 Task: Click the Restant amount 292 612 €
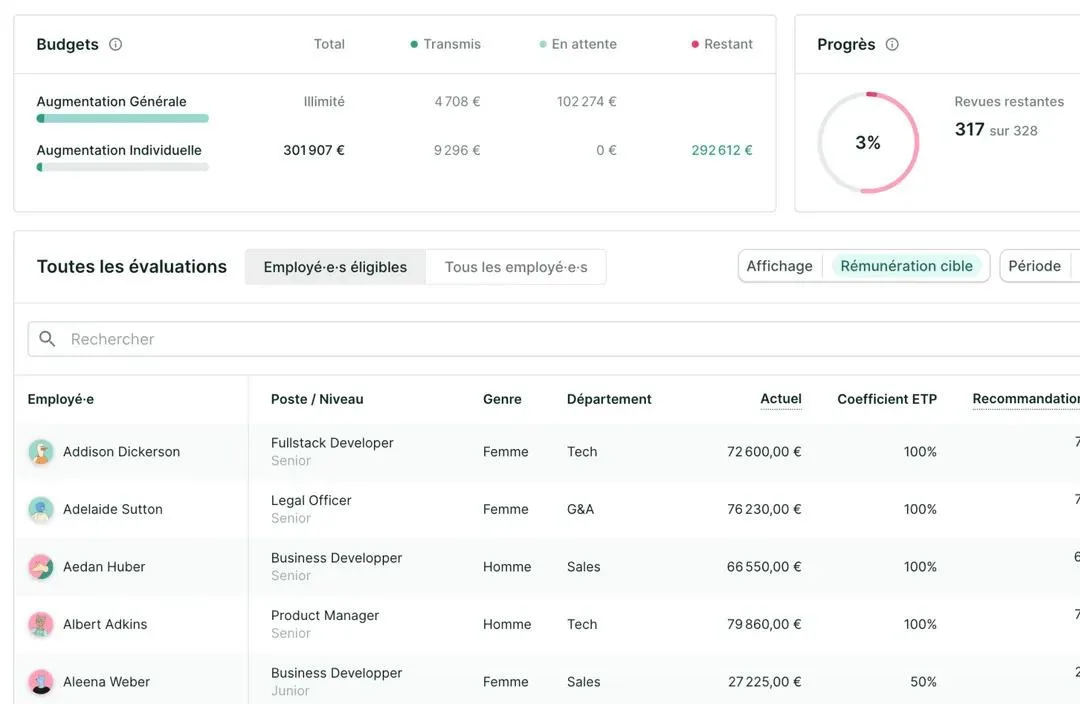pyautogui.click(x=722, y=150)
